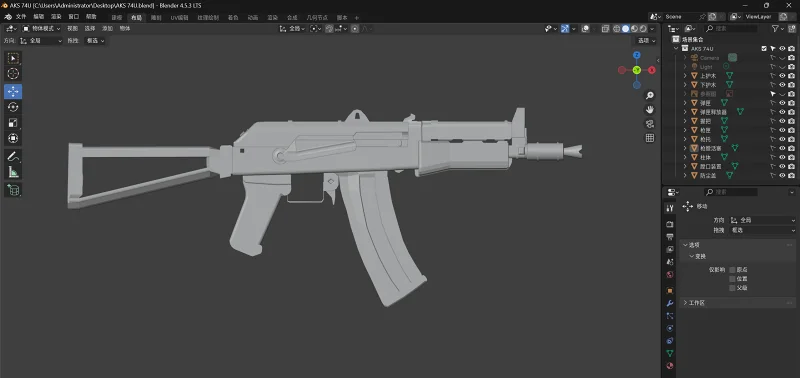
Task: Open the Output properties tab
Action: [x=670, y=237]
